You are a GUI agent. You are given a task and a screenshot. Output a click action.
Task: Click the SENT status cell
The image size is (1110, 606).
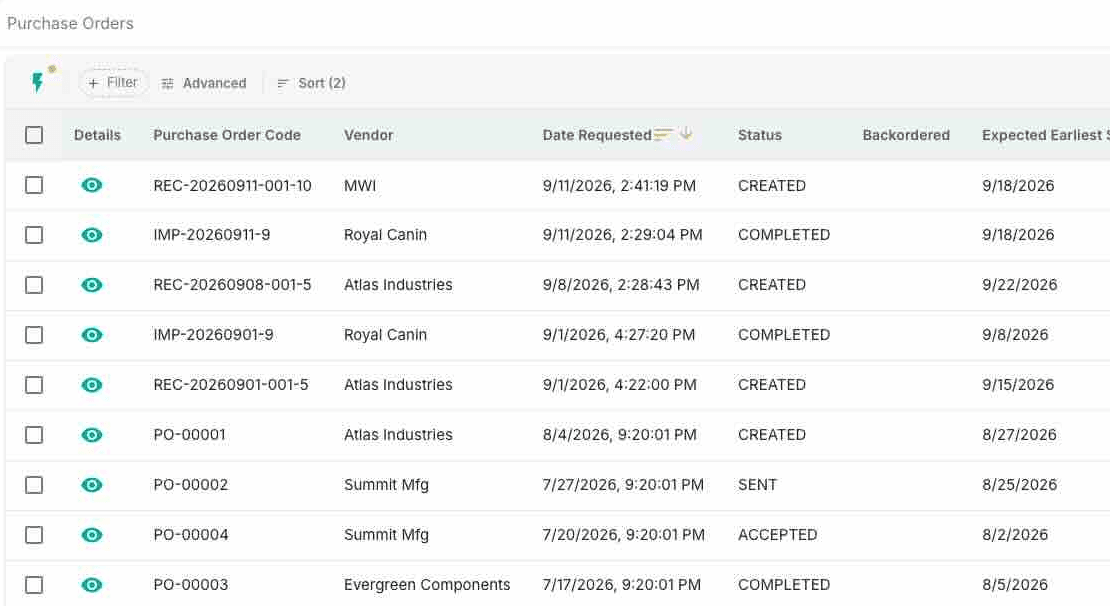[x=757, y=485]
